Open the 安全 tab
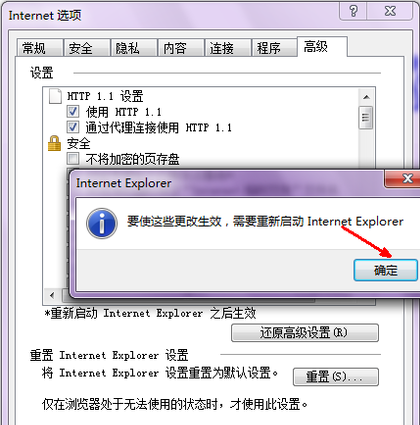 [87, 48]
